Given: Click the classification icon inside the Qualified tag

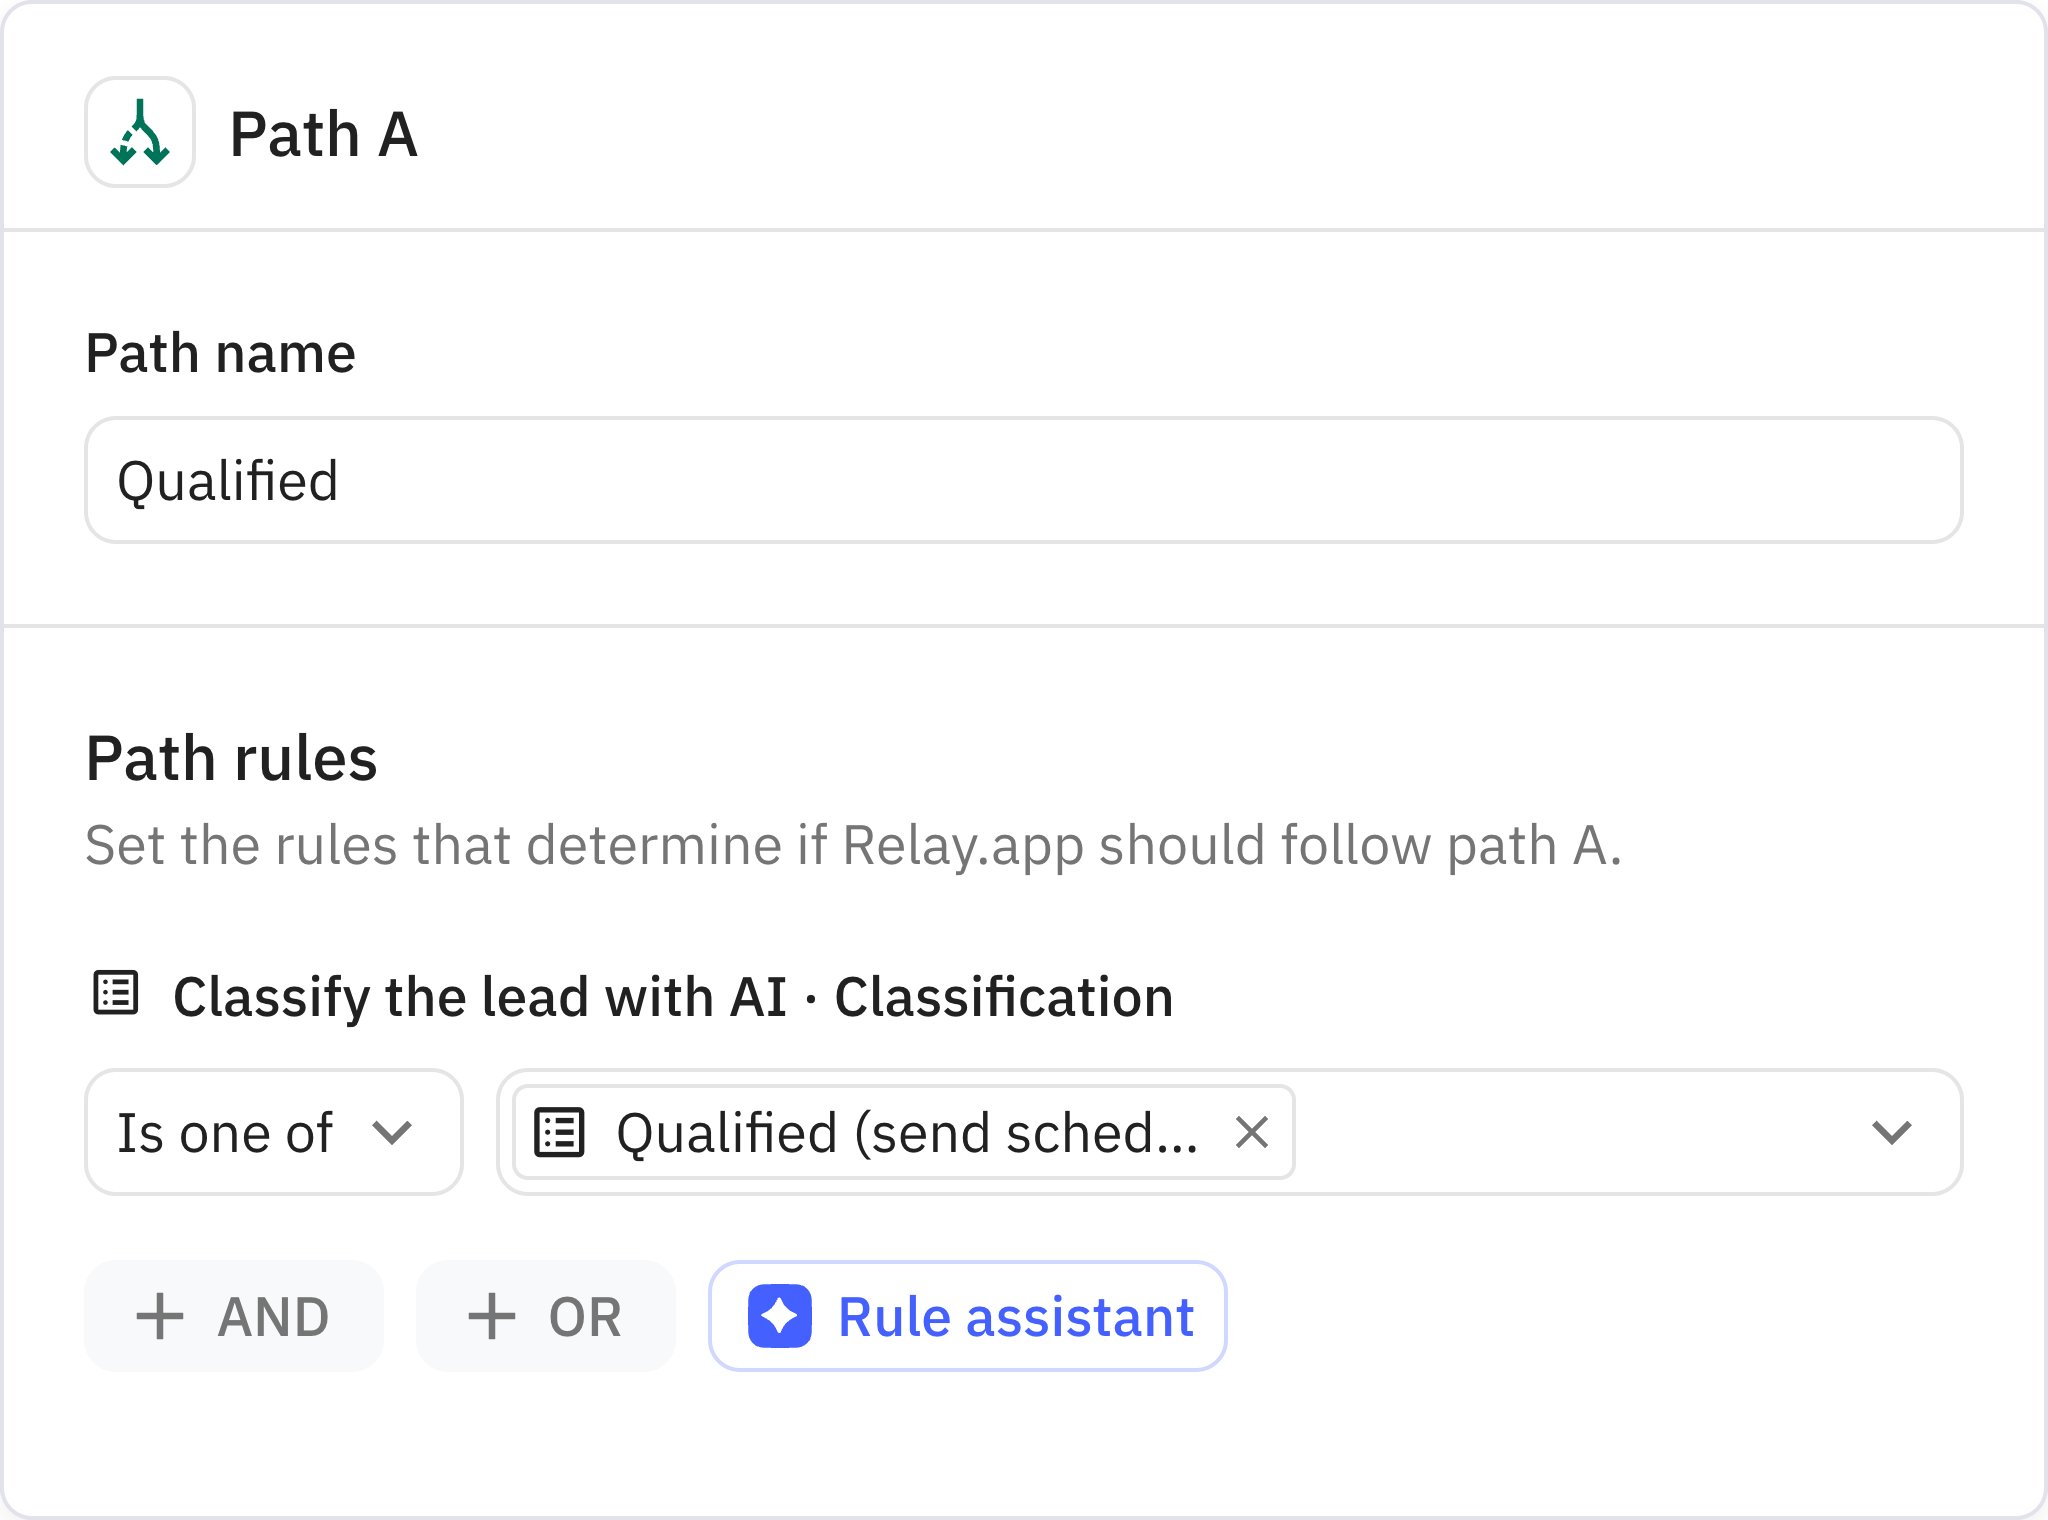Looking at the screenshot, I should click(x=557, y=1132).
